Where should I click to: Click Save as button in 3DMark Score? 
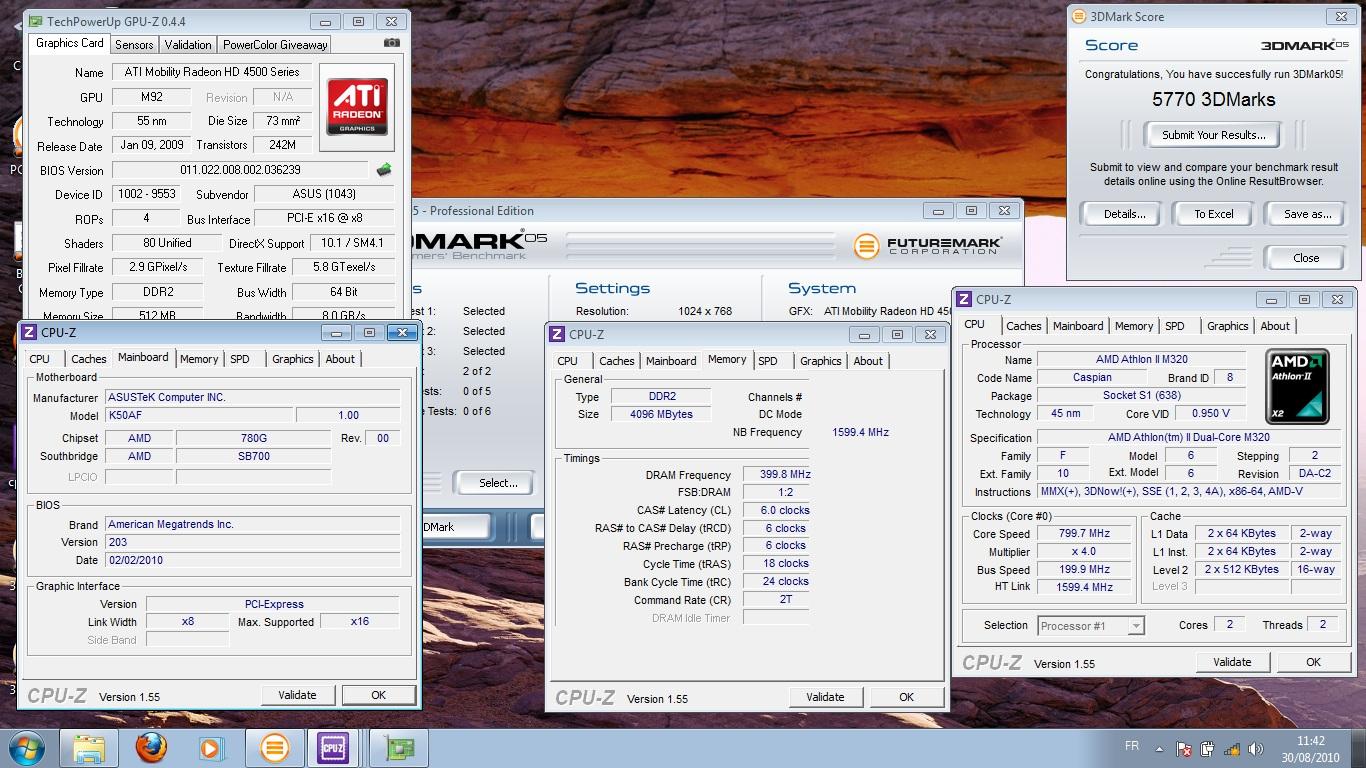point(1307,214)
